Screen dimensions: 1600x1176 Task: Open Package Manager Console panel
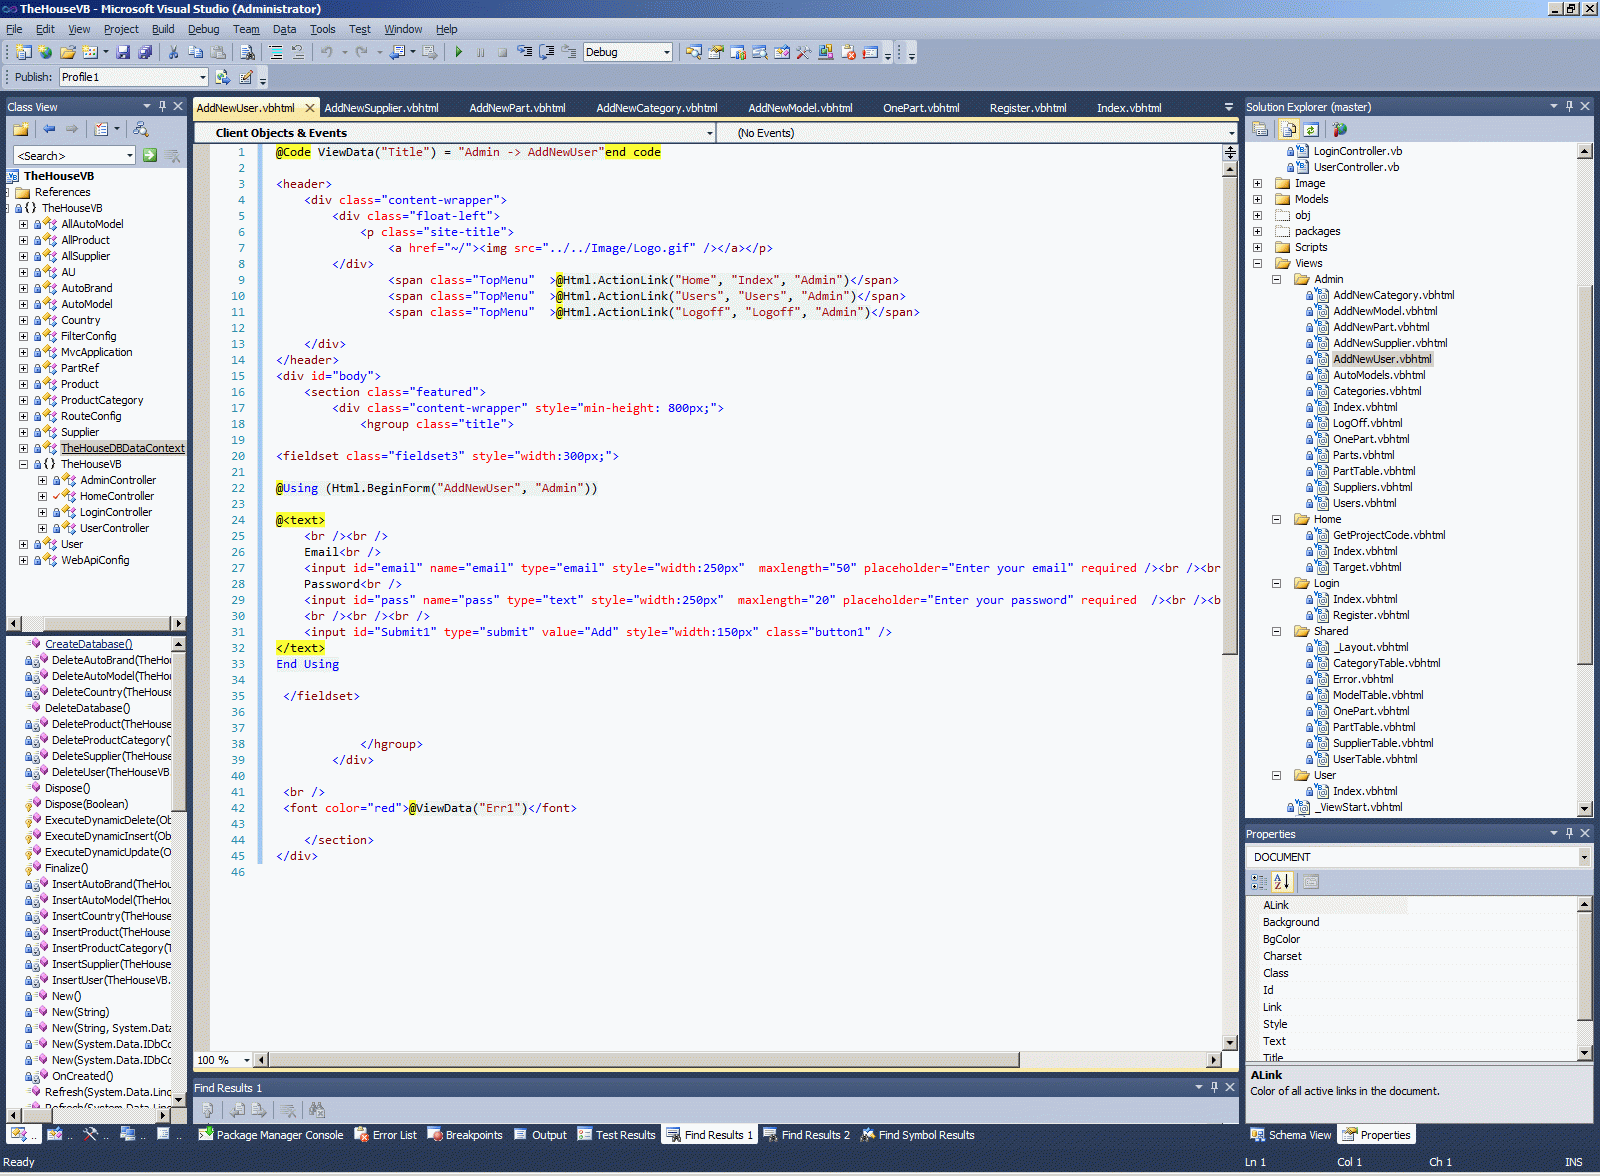click(270, 1135)
